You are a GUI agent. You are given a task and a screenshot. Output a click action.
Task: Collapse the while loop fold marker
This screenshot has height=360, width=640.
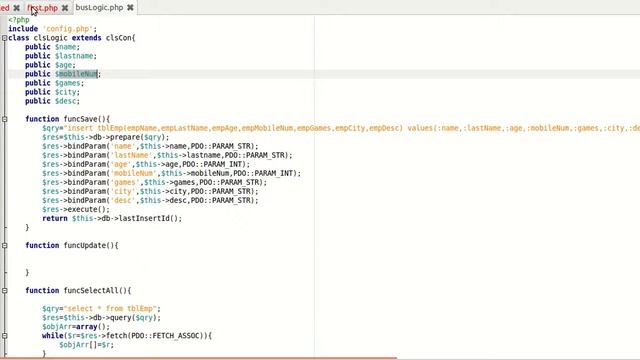pos(4,336)
